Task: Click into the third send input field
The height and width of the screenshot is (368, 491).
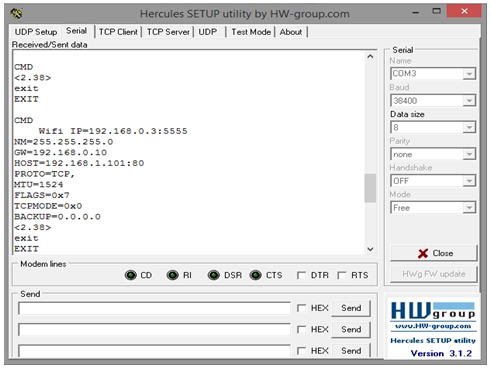Action: (154, 351)
